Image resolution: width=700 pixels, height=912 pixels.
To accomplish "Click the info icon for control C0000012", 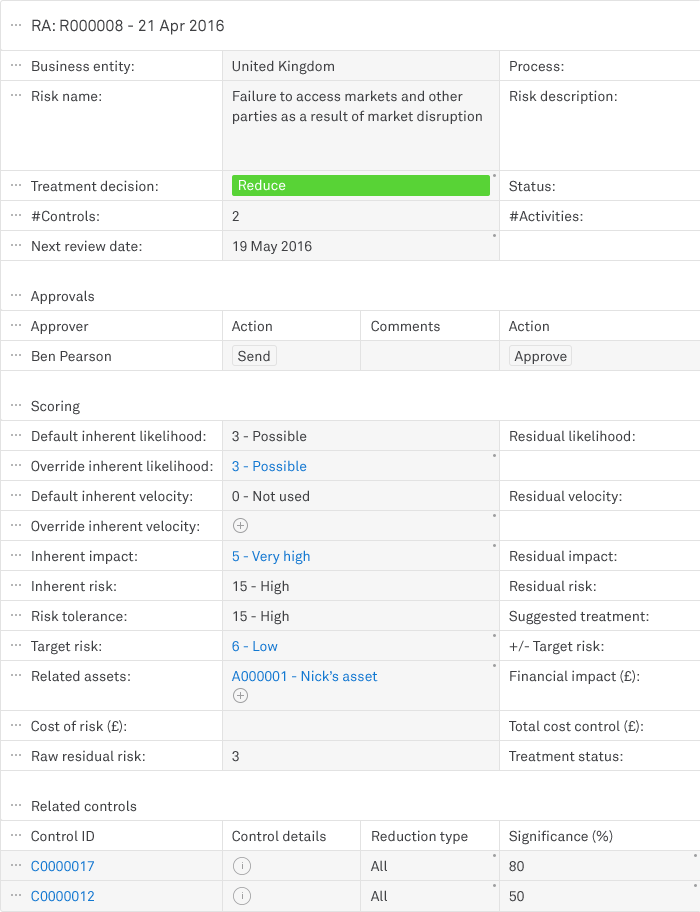I will [241, 896].
